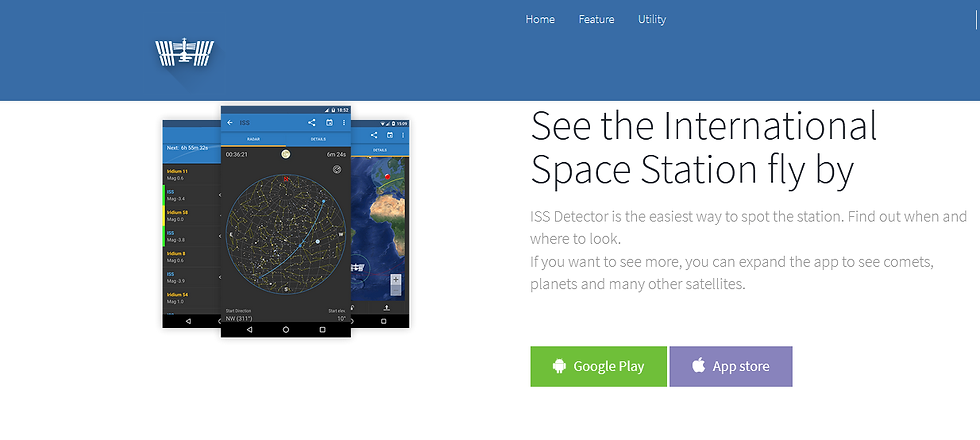The image size is (980, 440).
Task: Select the ISS Mag -3.9 pass row
Action: click(192, 278)
